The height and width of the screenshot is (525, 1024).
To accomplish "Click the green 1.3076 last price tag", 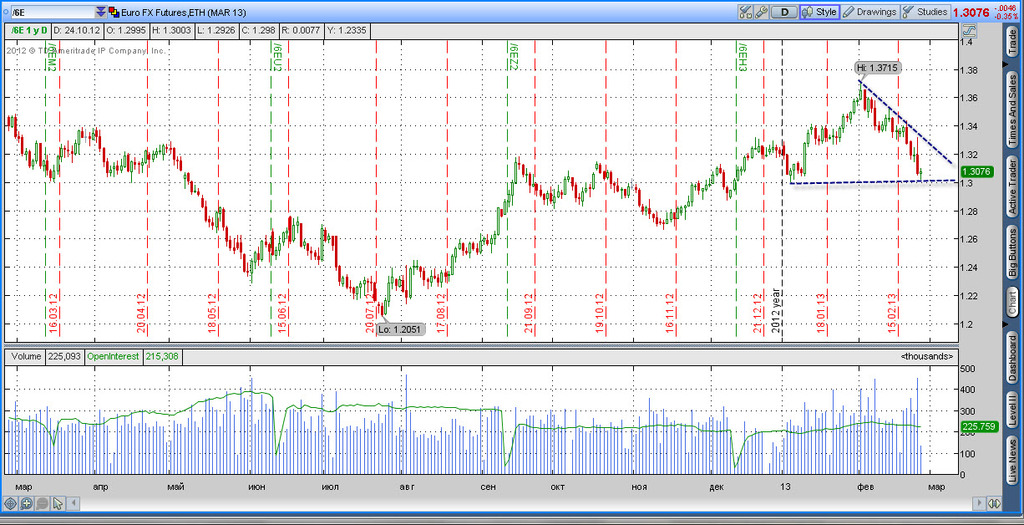I will coord(977,172).
